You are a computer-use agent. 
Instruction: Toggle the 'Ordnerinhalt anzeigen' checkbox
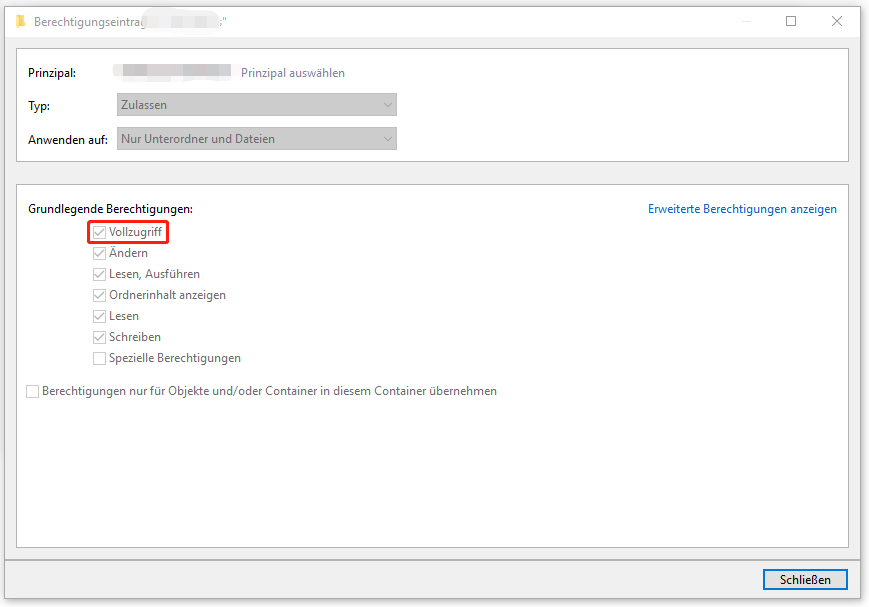(x=99, y=295)
